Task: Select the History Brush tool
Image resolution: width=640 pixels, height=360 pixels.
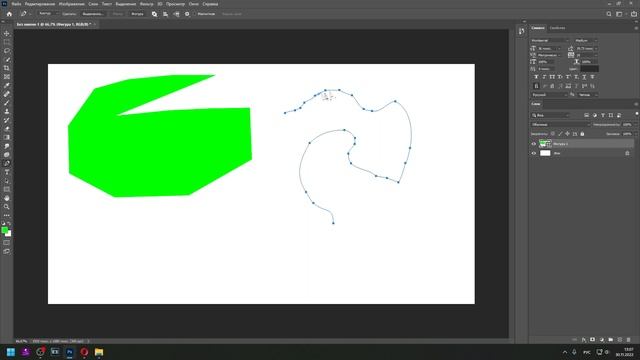Action: coord(7,120)
